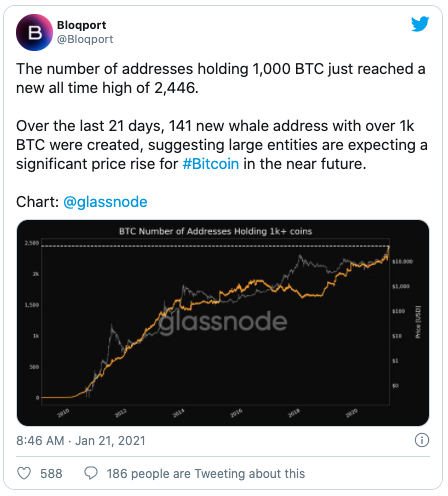Like the tweet with the heart icon
448x496 pixels.
[x=24, y=473]
